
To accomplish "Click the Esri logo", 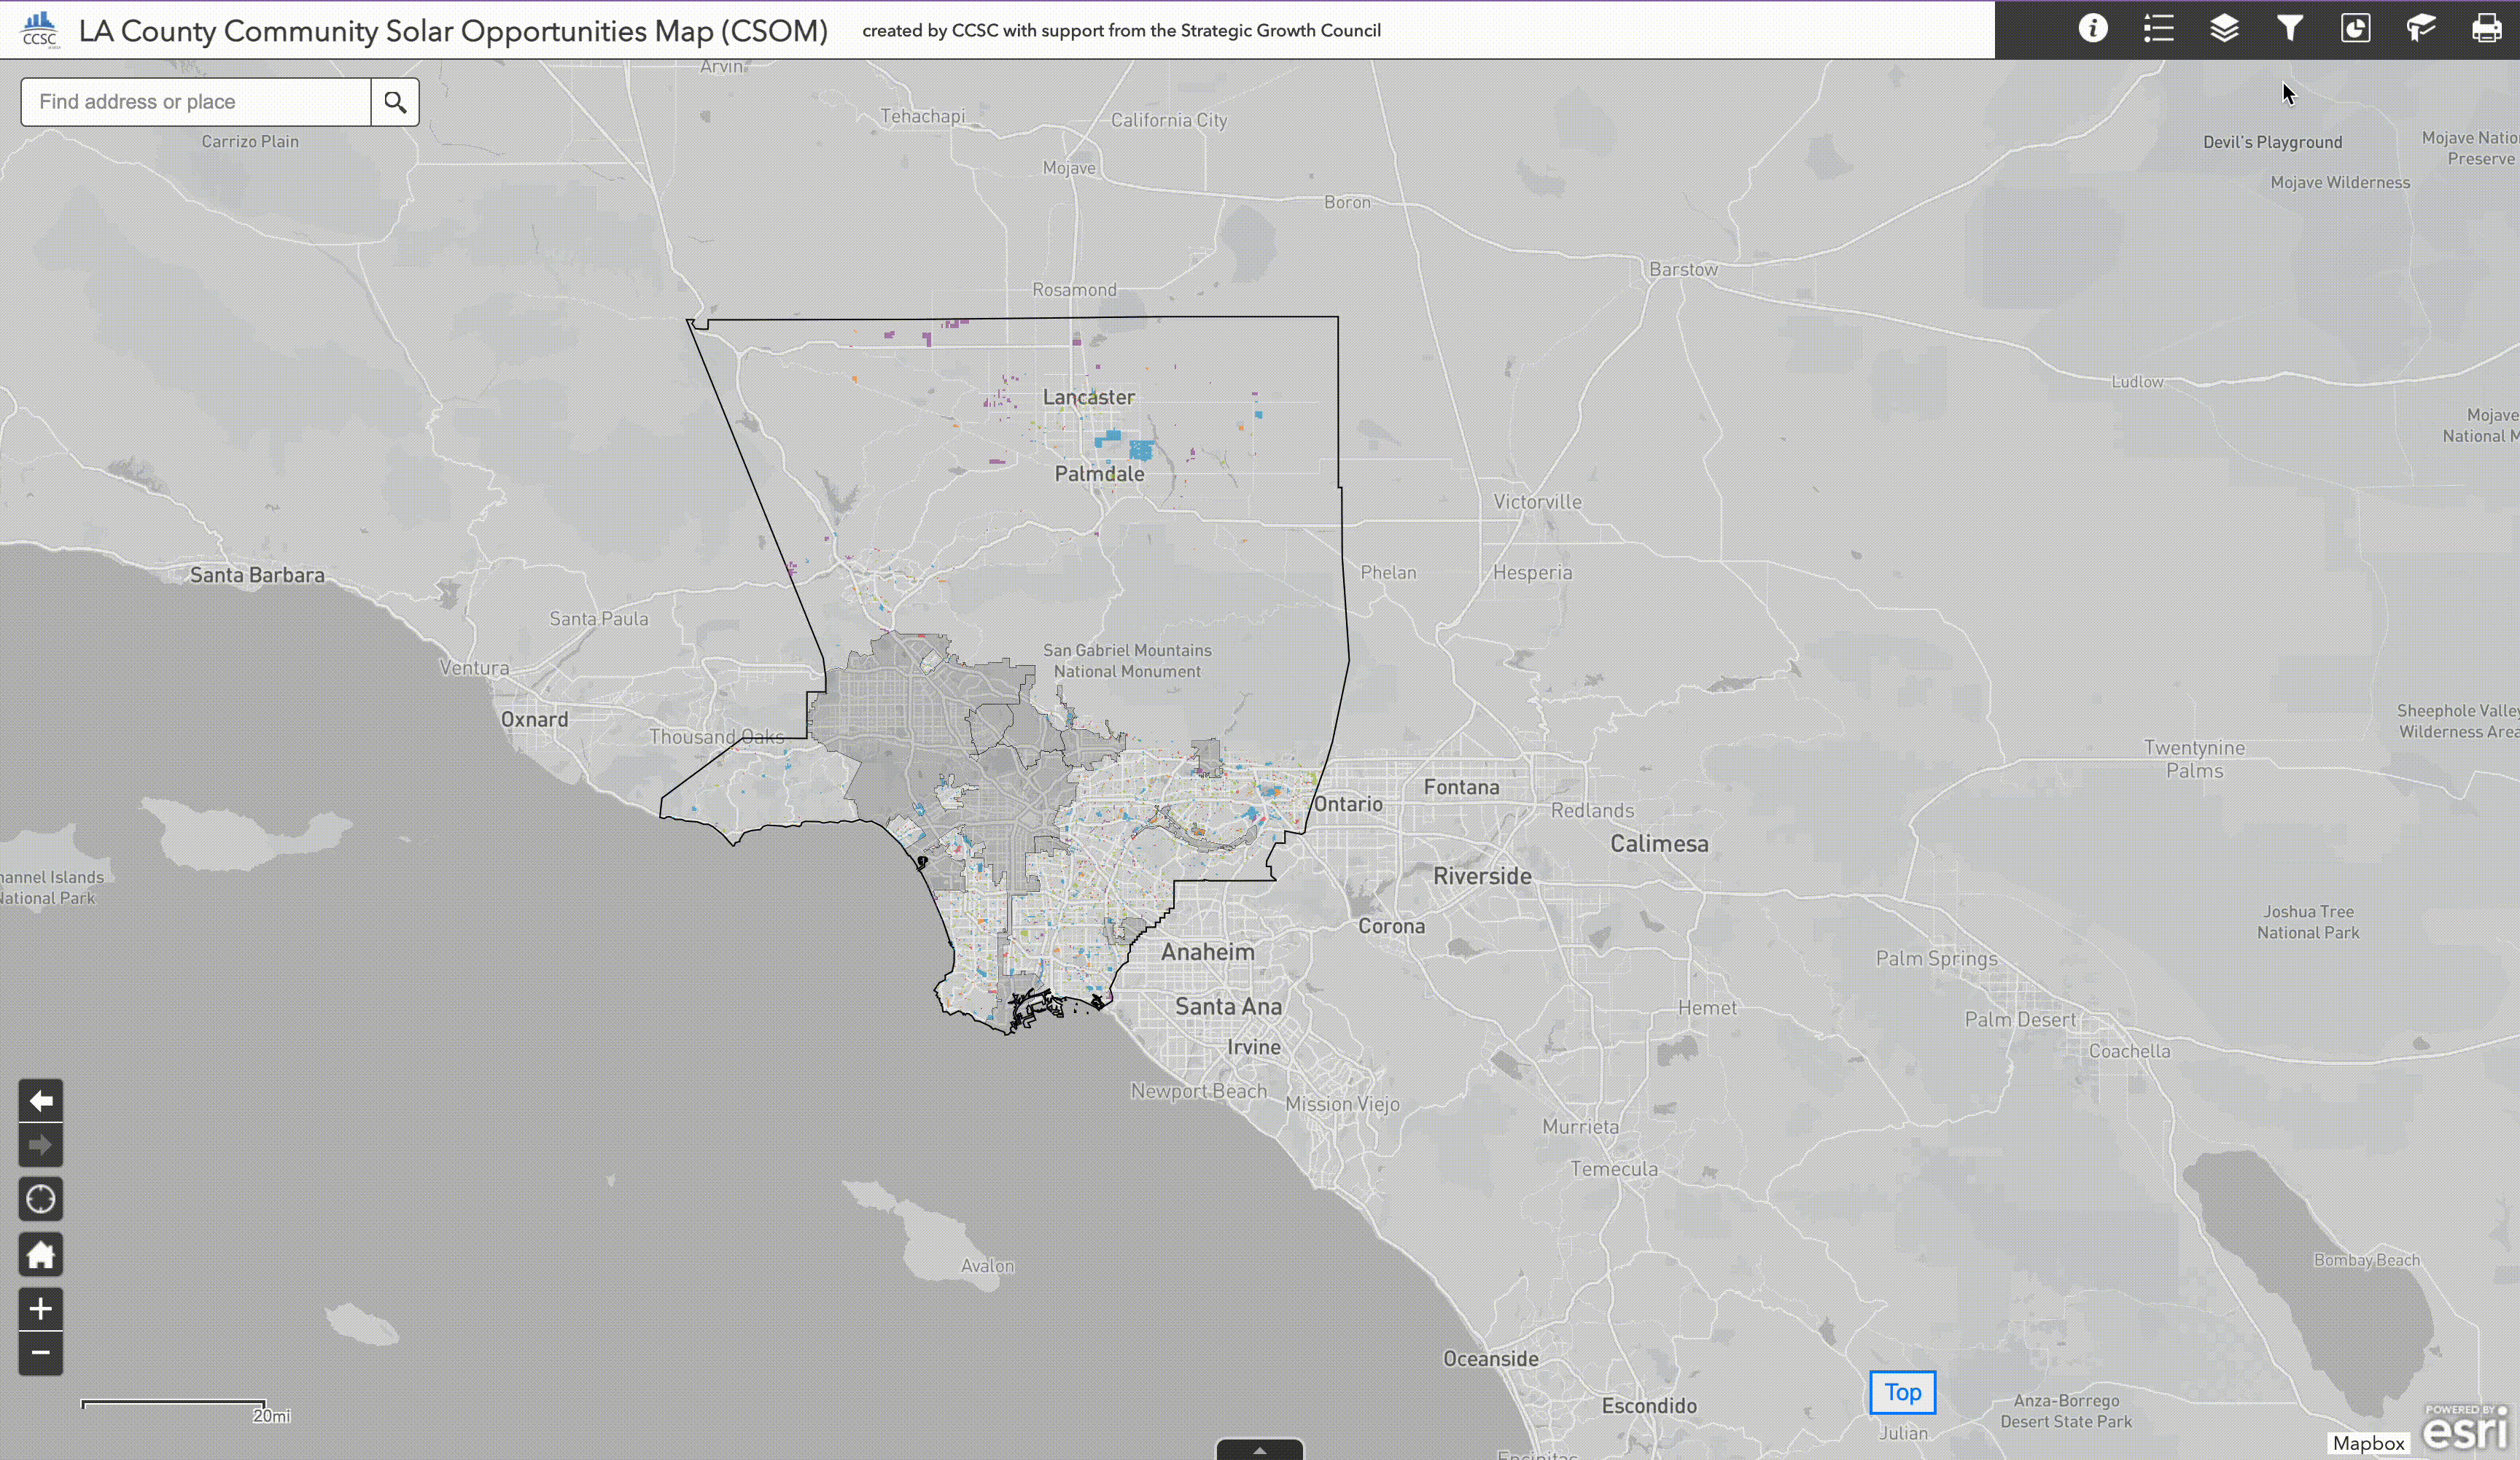I will click(x=2466, y=1428).
